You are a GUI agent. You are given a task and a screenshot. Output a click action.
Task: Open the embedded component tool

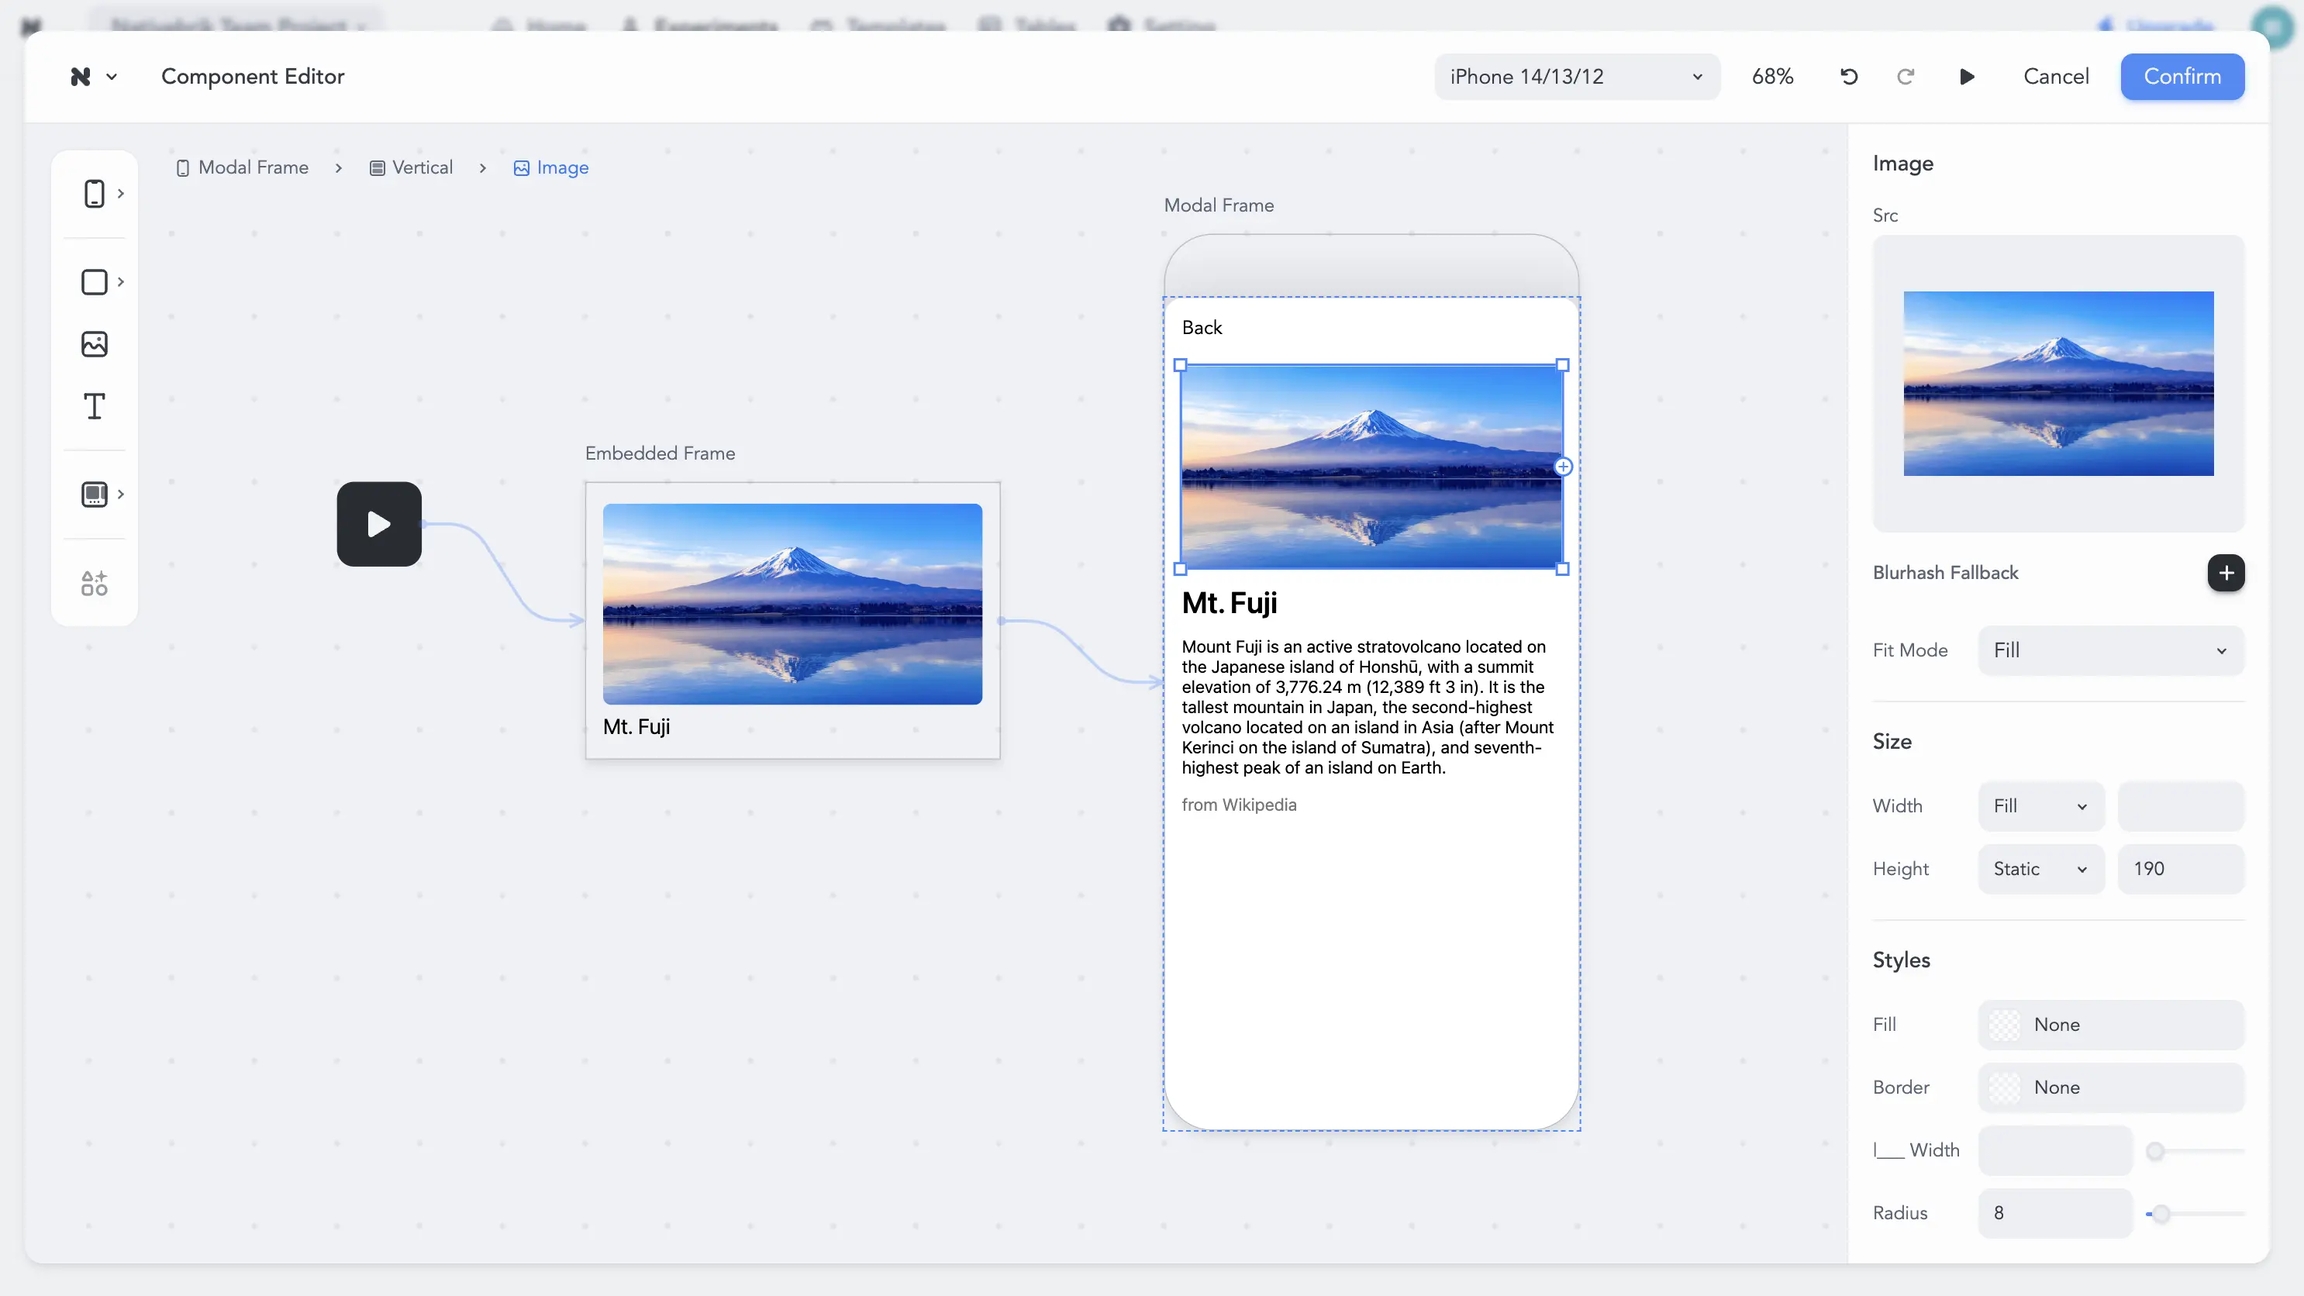tap(94, 494)
